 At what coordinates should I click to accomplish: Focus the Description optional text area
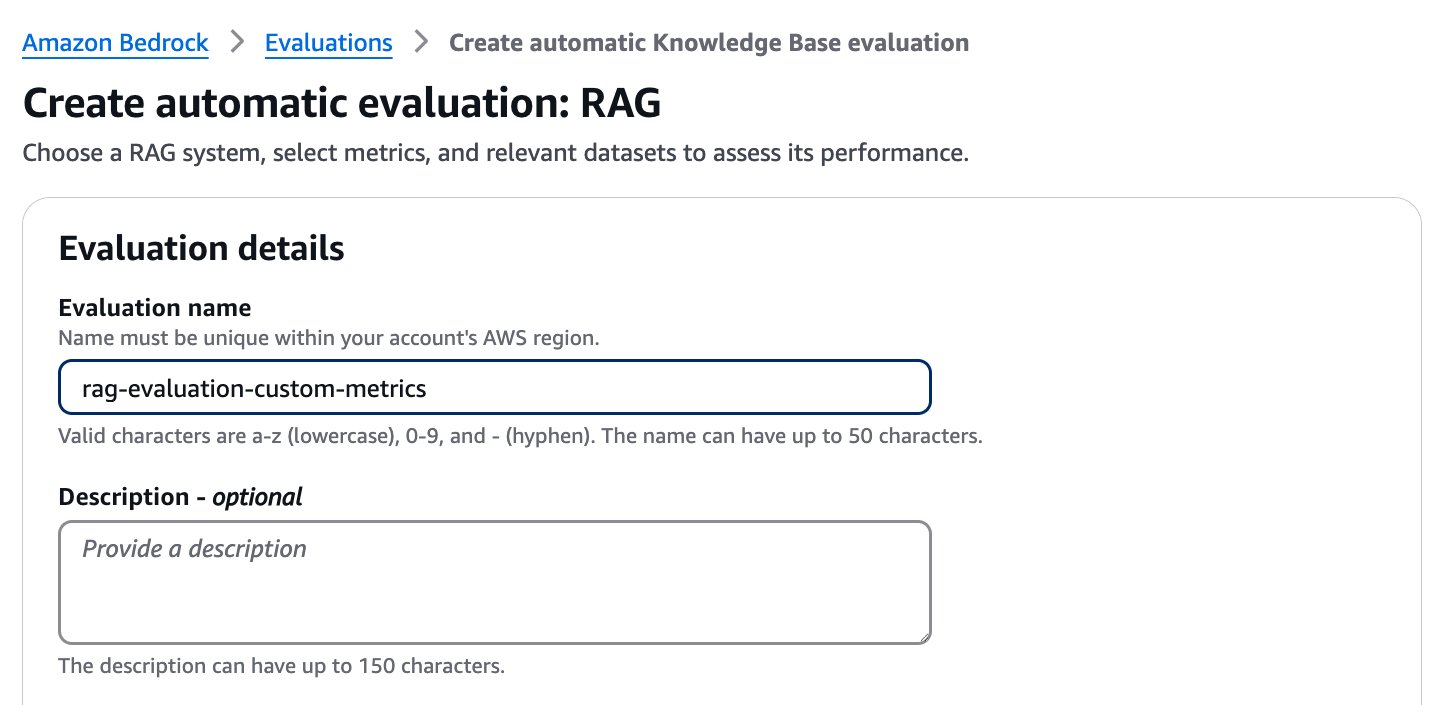495,582
